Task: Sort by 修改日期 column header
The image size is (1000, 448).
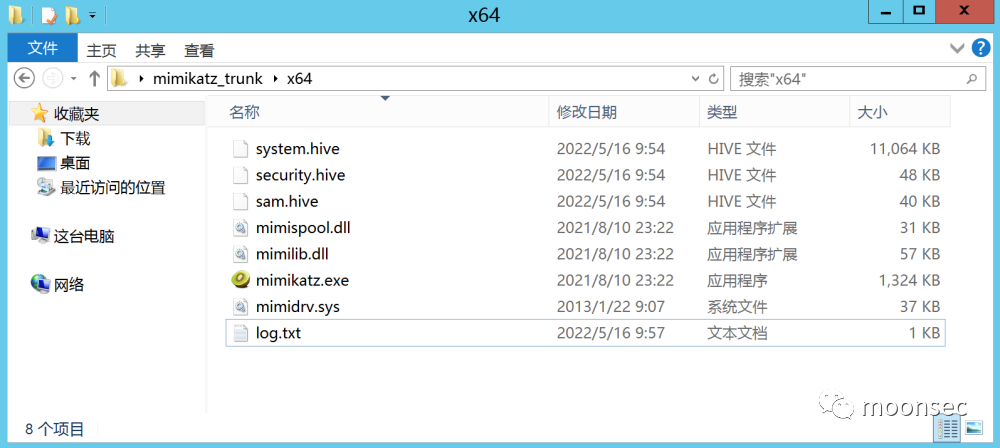Action: (624, 112)
